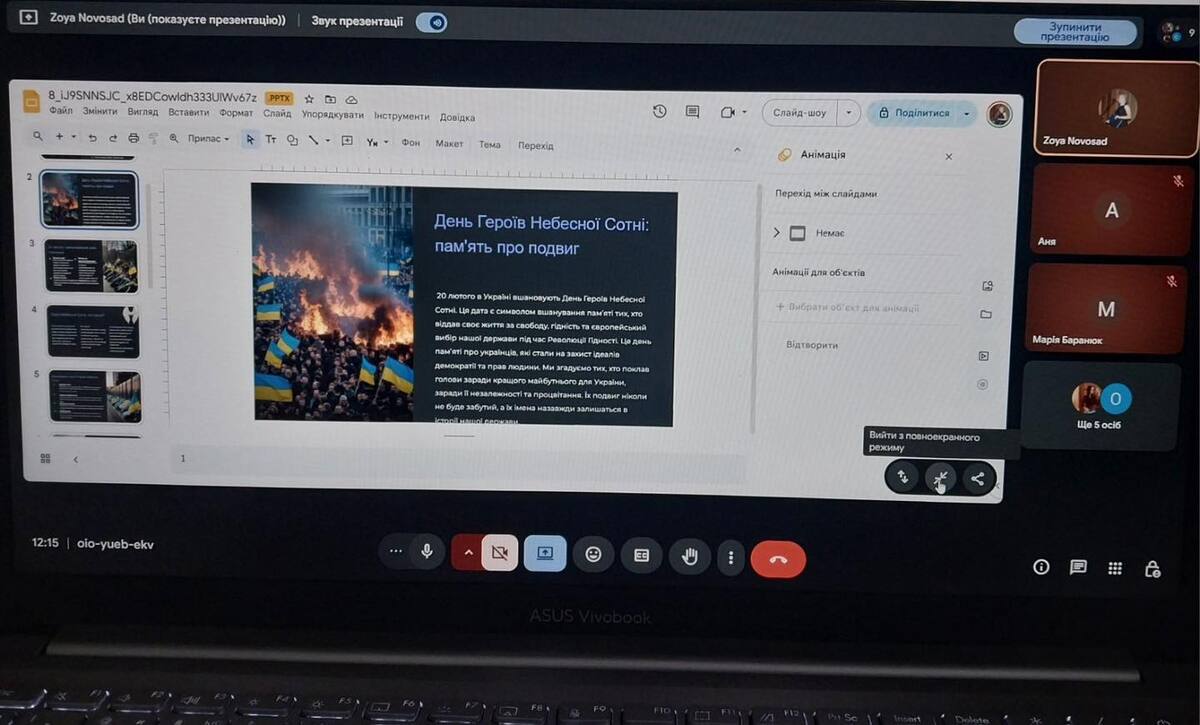Open the Припас zoom dropdown
1200x725 pixels.
[x=208, y=139]
